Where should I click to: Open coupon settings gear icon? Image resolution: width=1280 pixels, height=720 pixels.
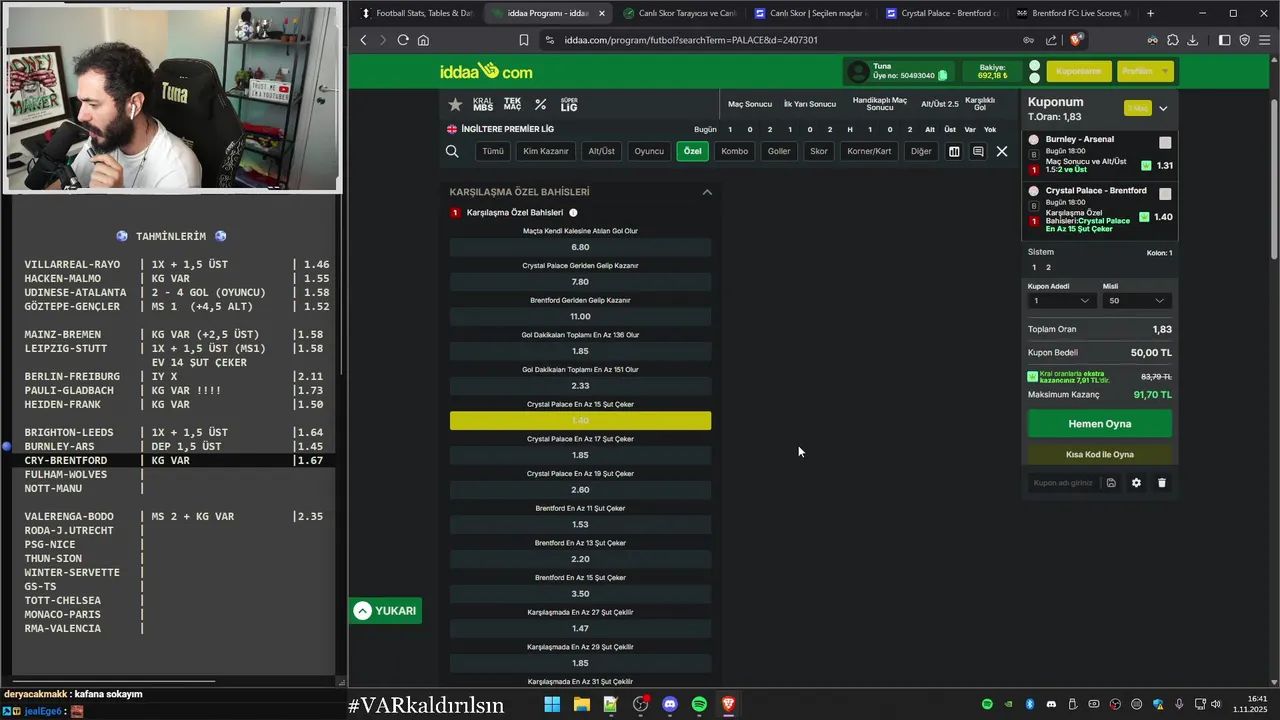(x=1136, y=483)
